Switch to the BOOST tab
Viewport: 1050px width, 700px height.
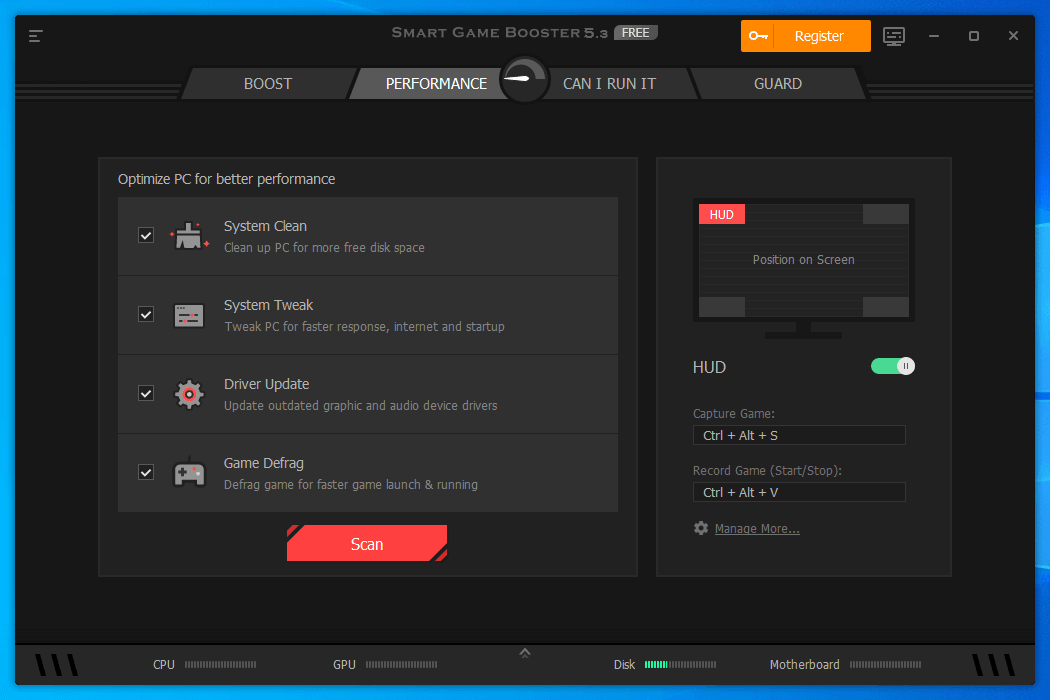(x=267, y=84)
